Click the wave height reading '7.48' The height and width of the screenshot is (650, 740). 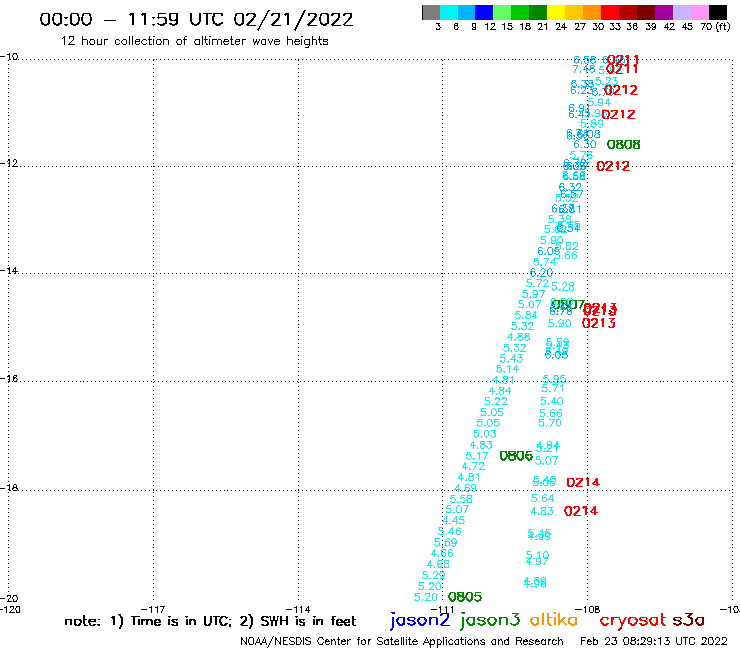pyautogui.click(x=584, y=69)
